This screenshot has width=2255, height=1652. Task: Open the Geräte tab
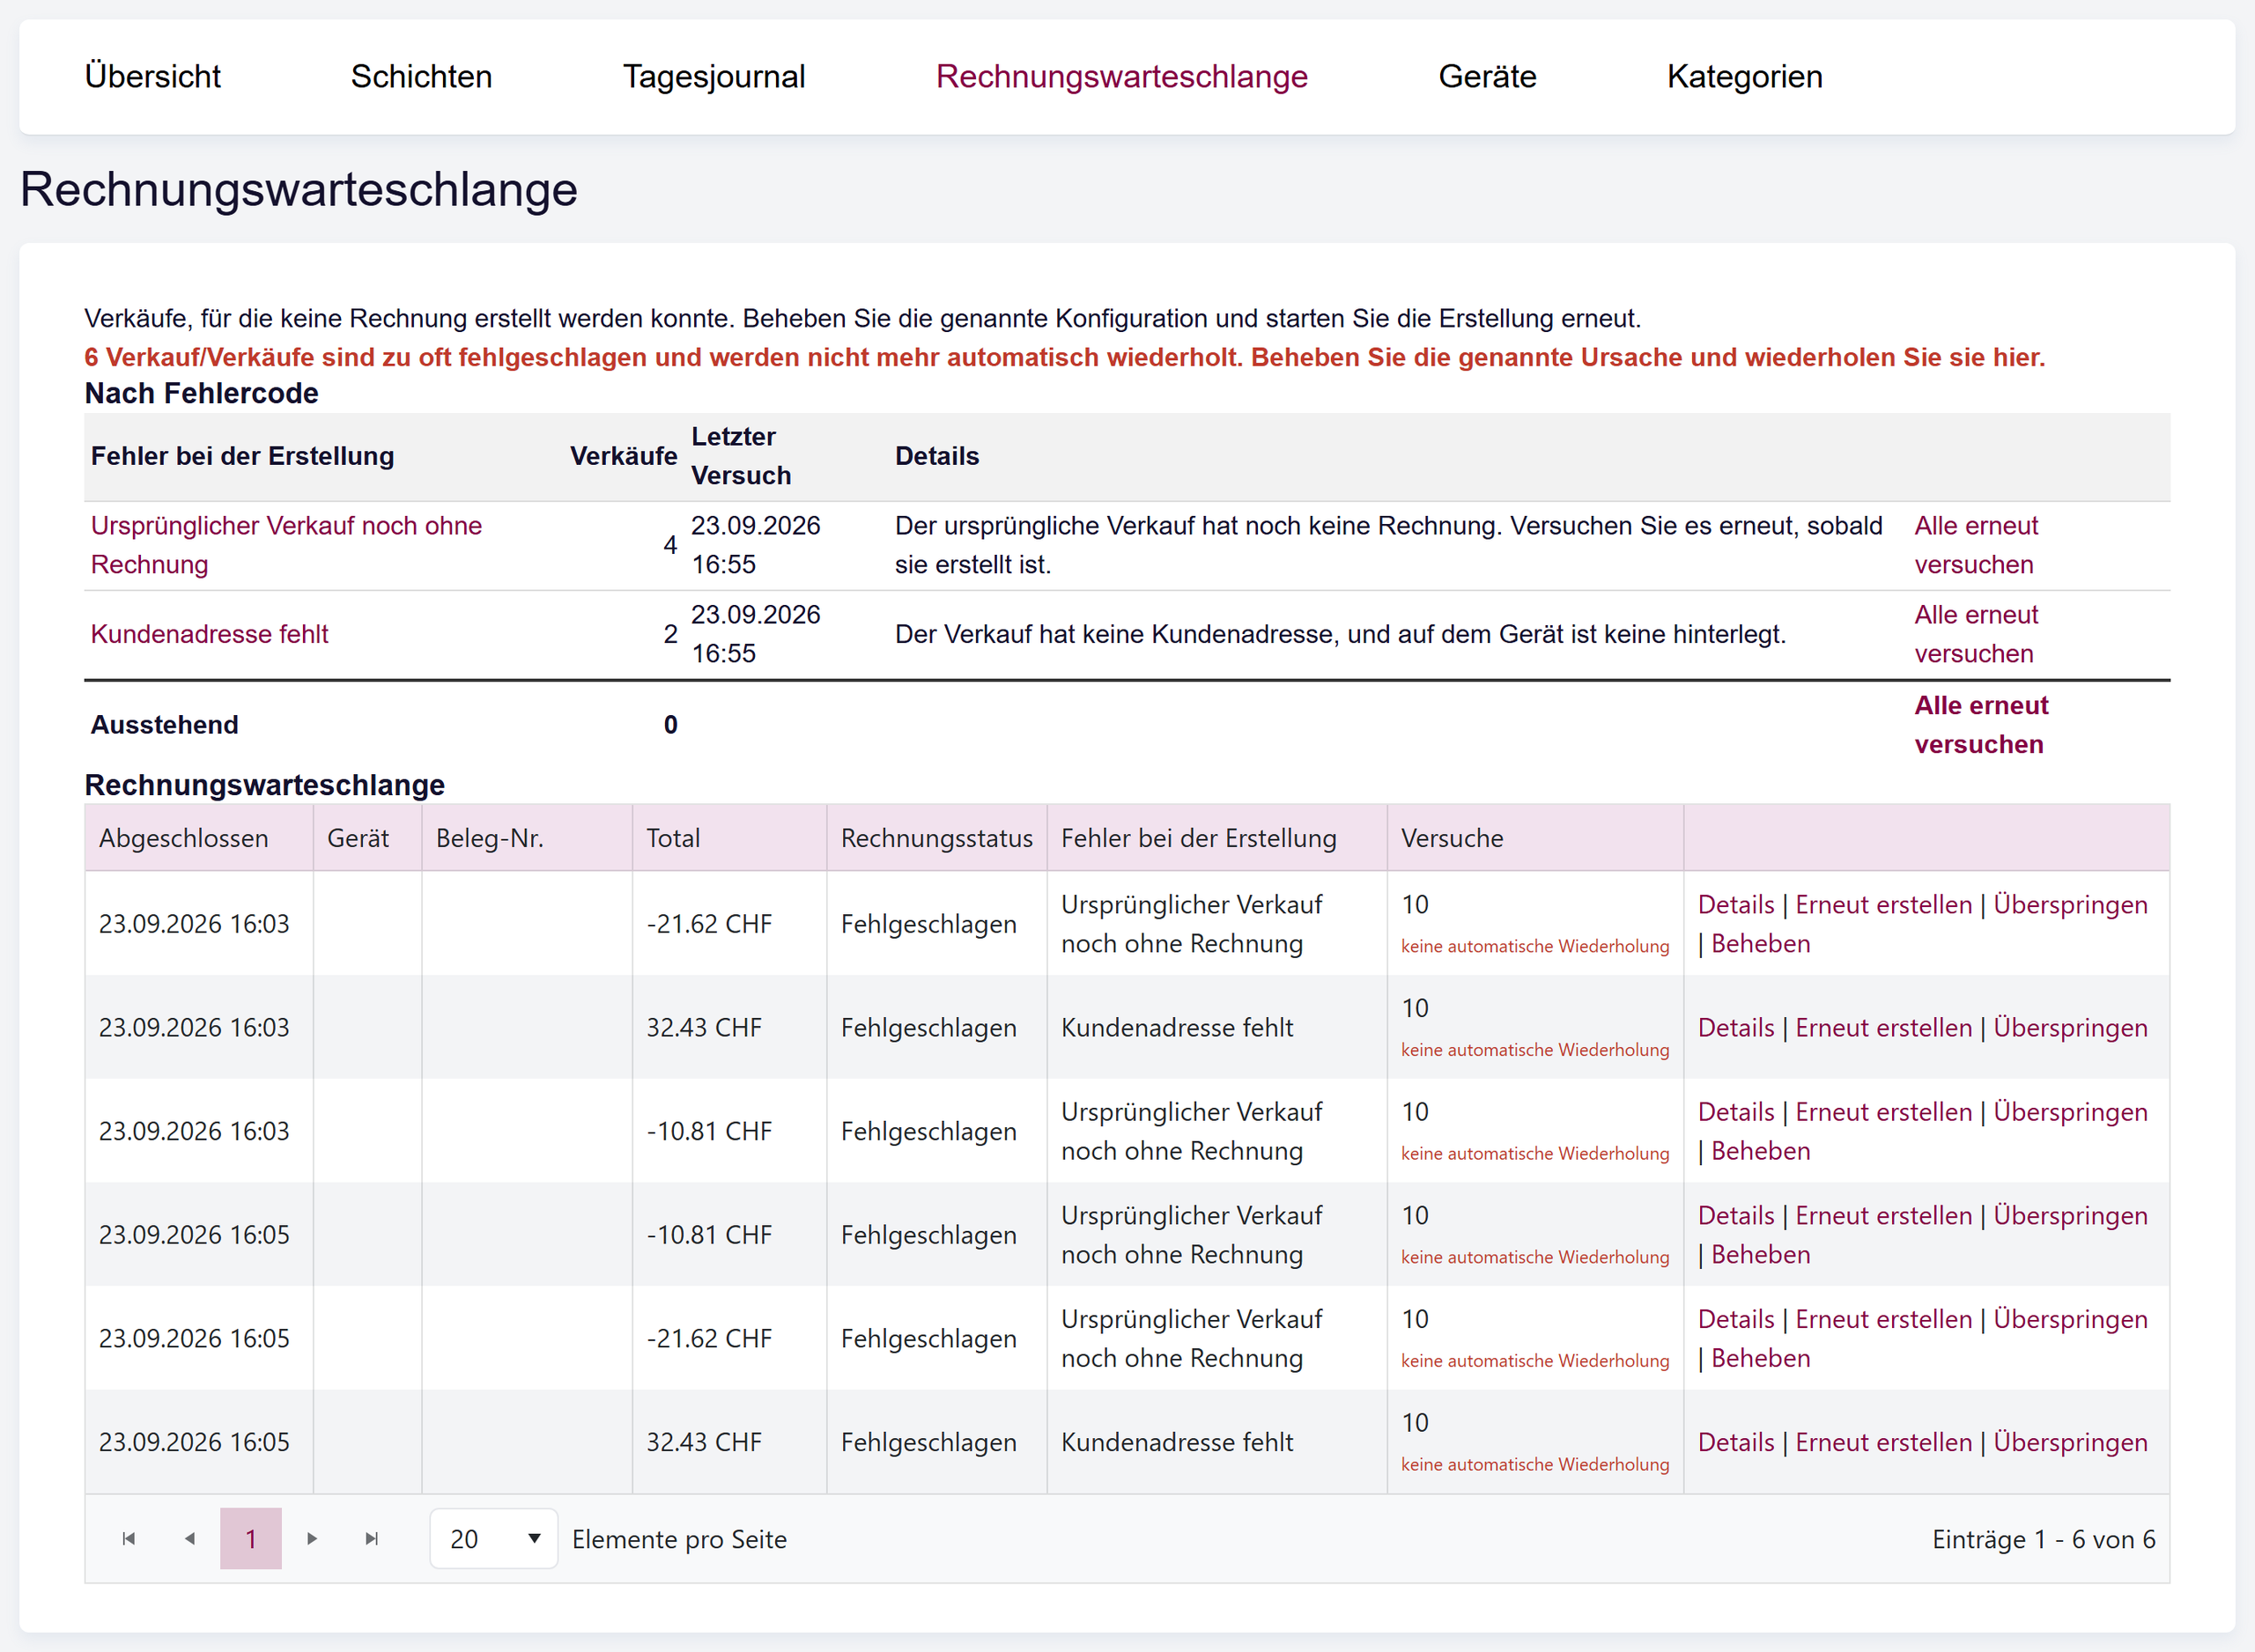point(1488,76)
